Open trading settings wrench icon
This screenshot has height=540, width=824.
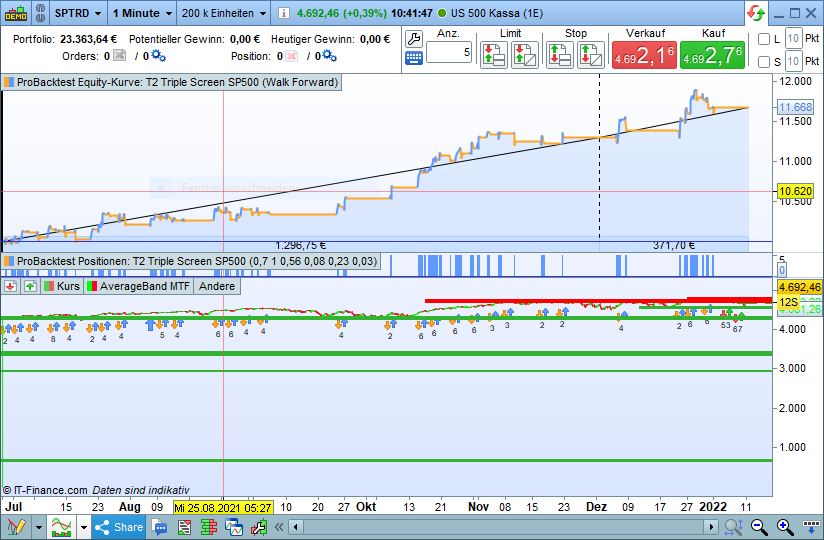[414, 38]
